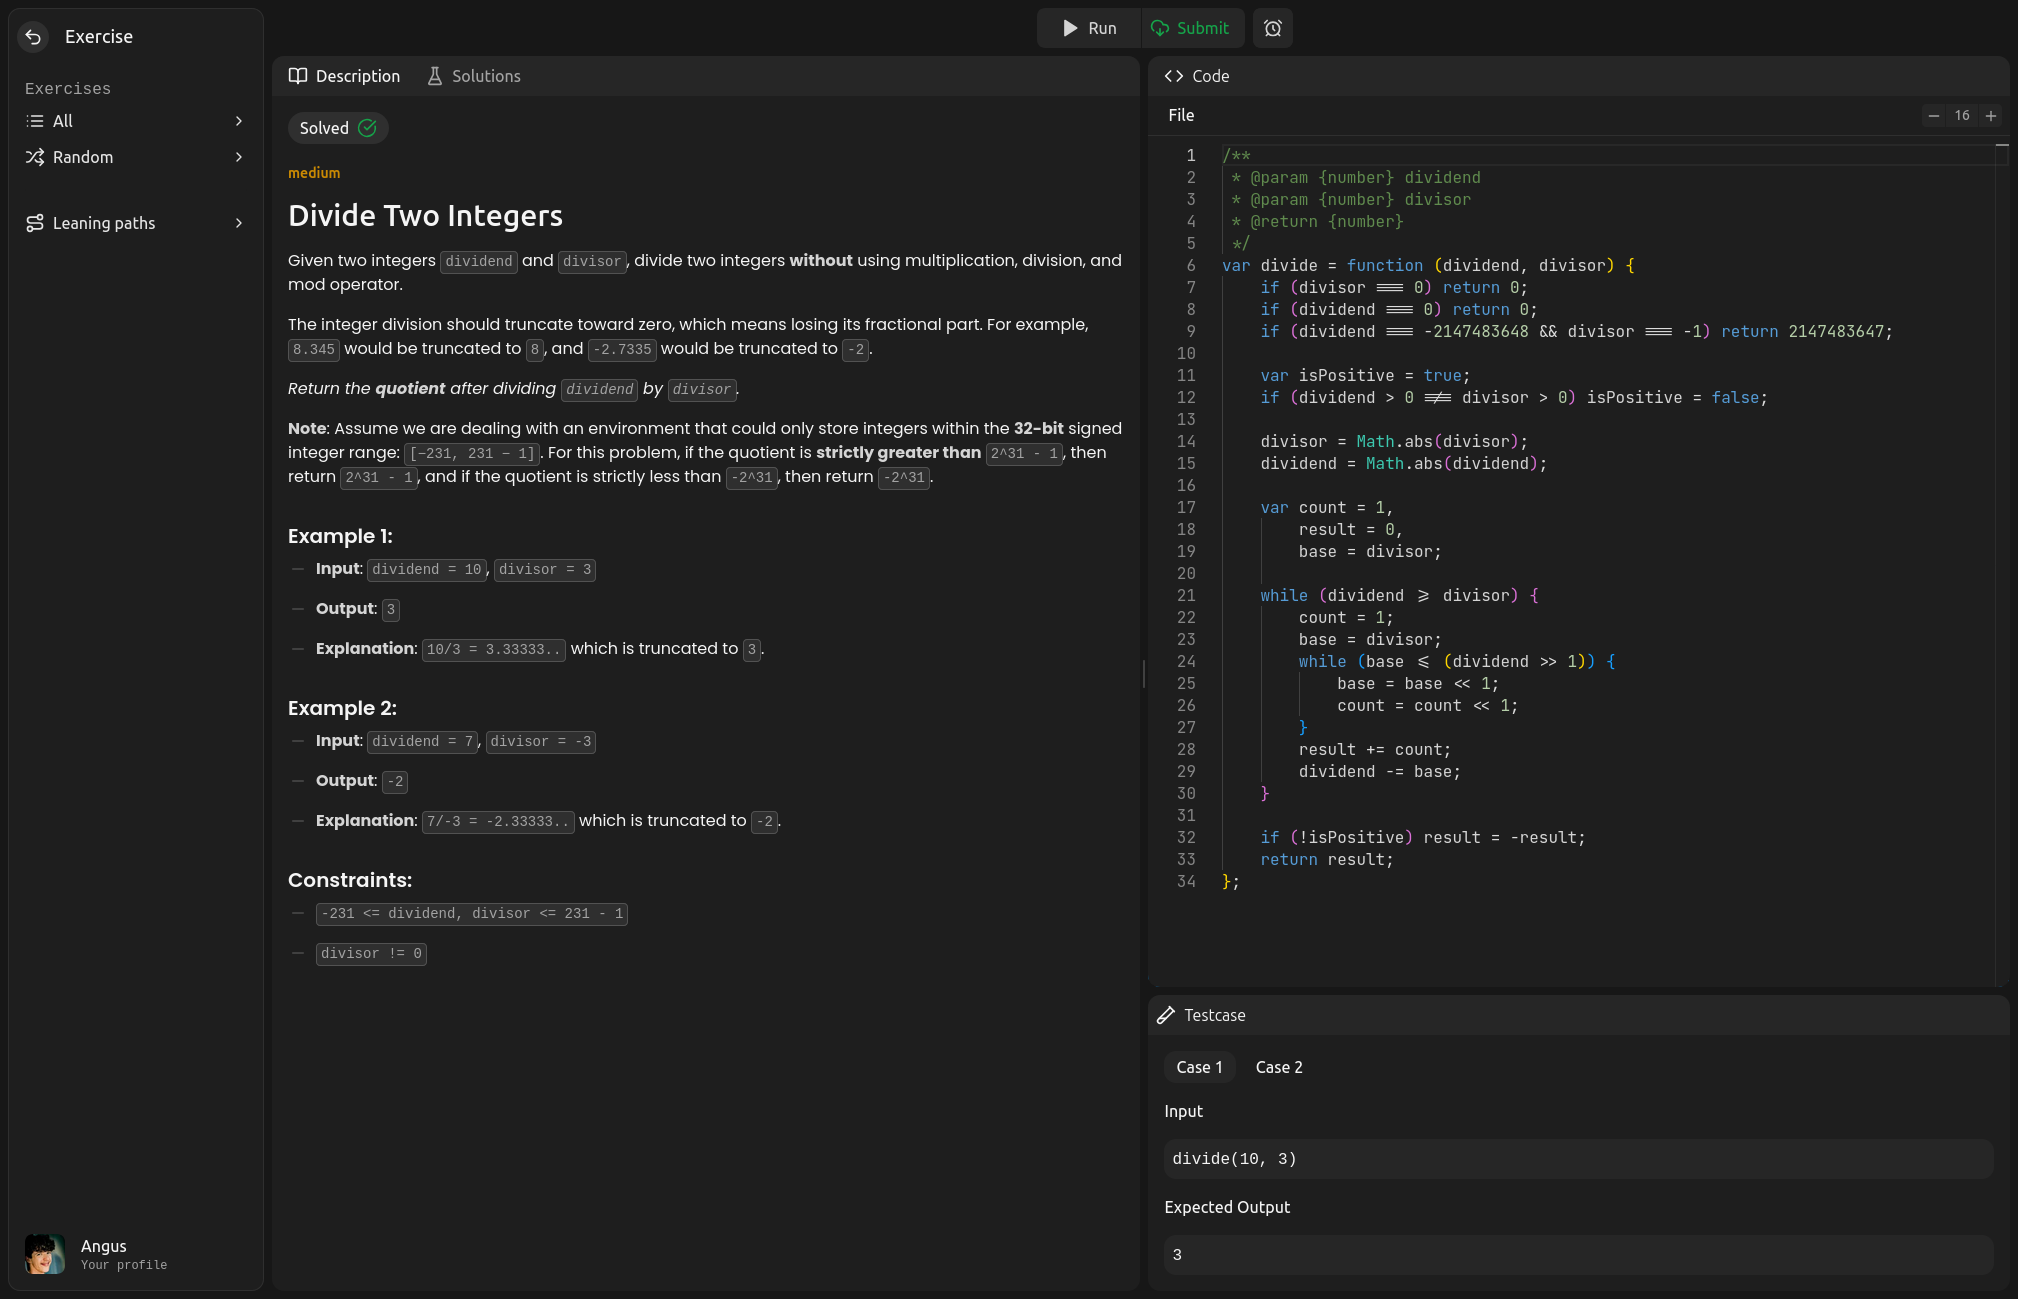Click line 33 return result statement
2018x1299 pixels.
tap(1326, 860)
